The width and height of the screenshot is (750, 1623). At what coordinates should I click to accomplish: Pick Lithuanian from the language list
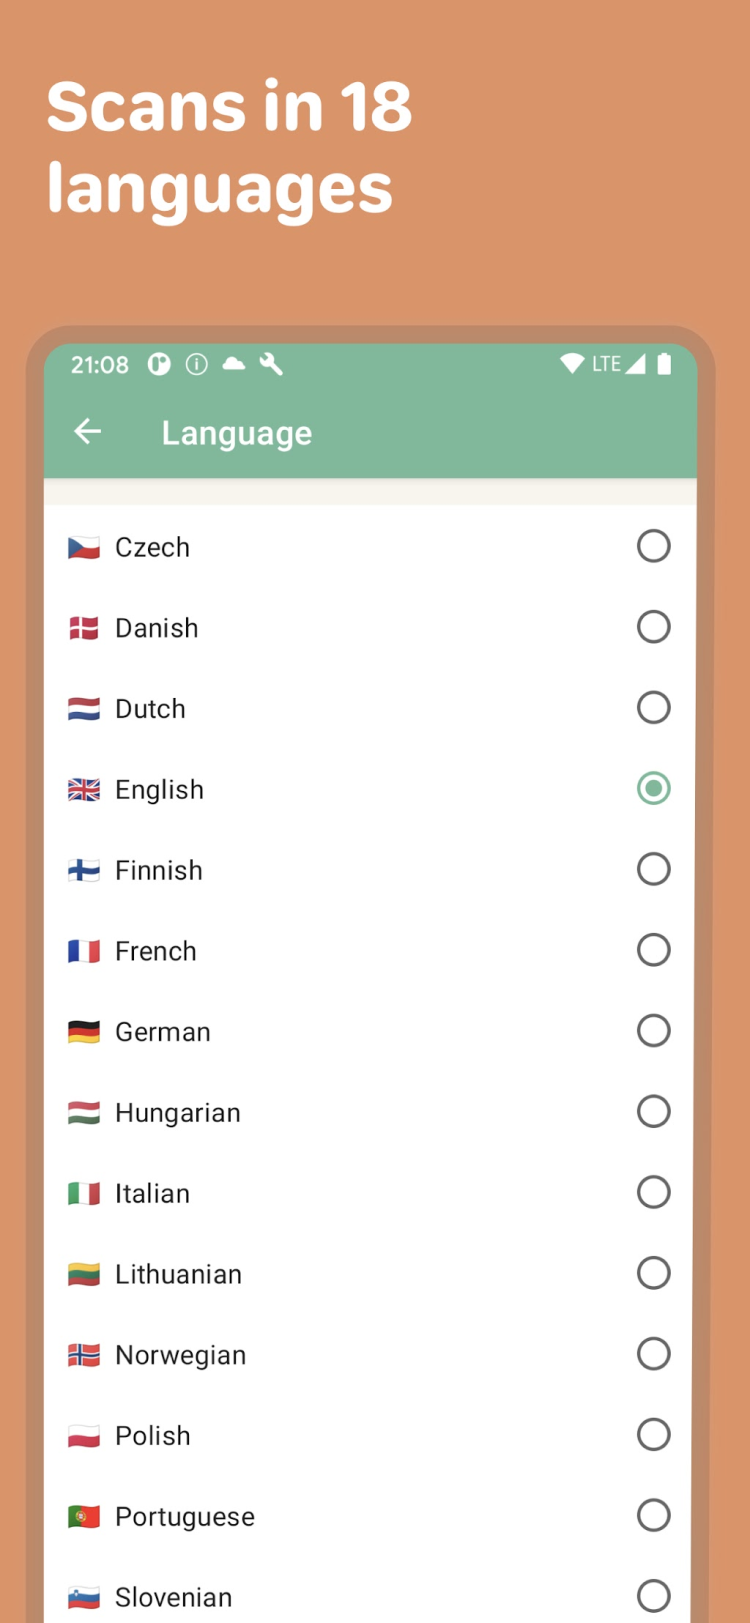178,1274
